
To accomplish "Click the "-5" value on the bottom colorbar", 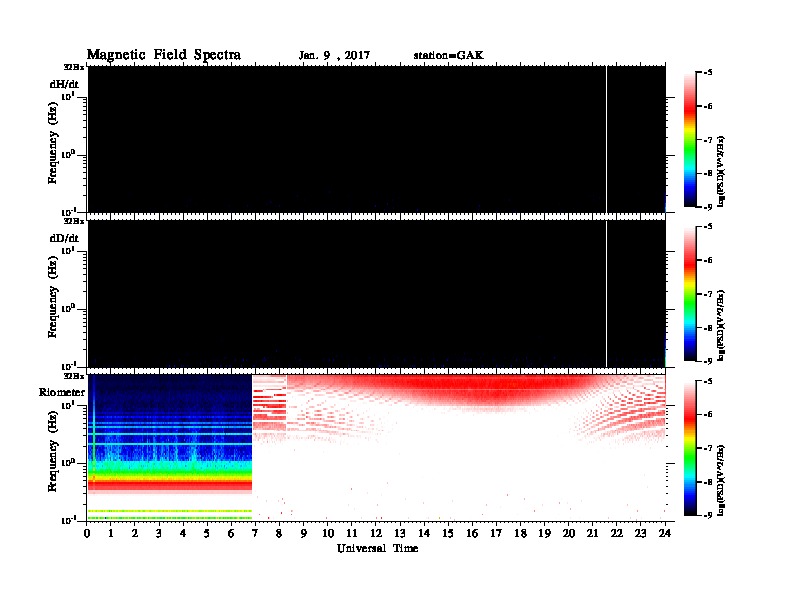I will click(x=707, y=381).
